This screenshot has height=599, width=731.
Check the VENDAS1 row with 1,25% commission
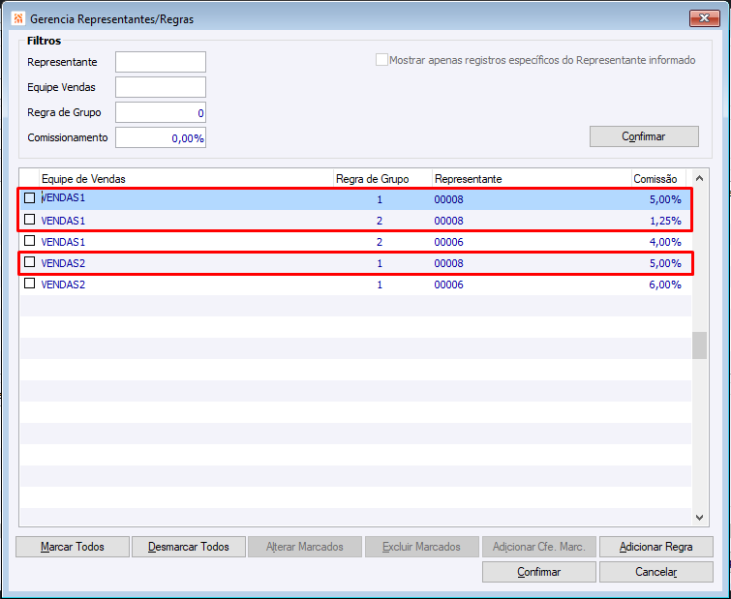(x=29, y=220)
